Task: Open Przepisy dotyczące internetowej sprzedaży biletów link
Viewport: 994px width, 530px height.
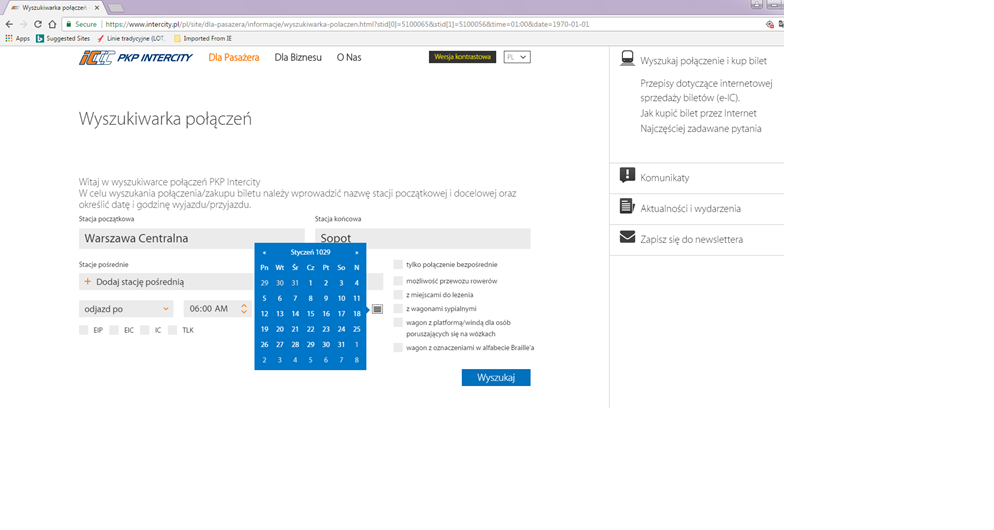Action: click(706, 91)
